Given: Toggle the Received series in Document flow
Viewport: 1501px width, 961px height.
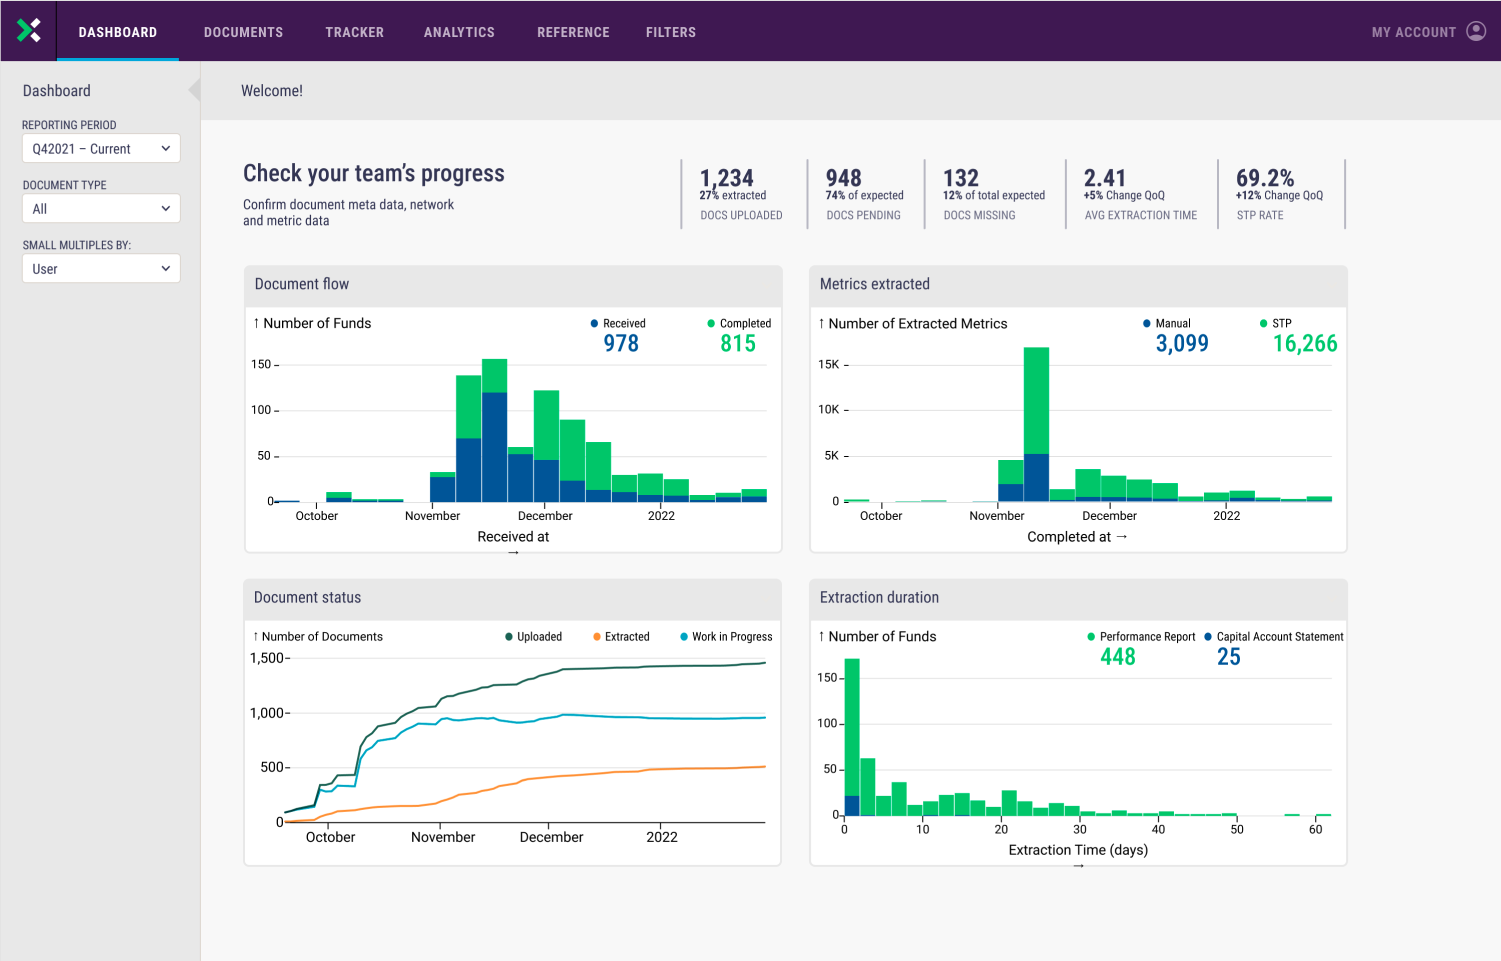Looking at the screenshot, I should (x=592, y=323).
